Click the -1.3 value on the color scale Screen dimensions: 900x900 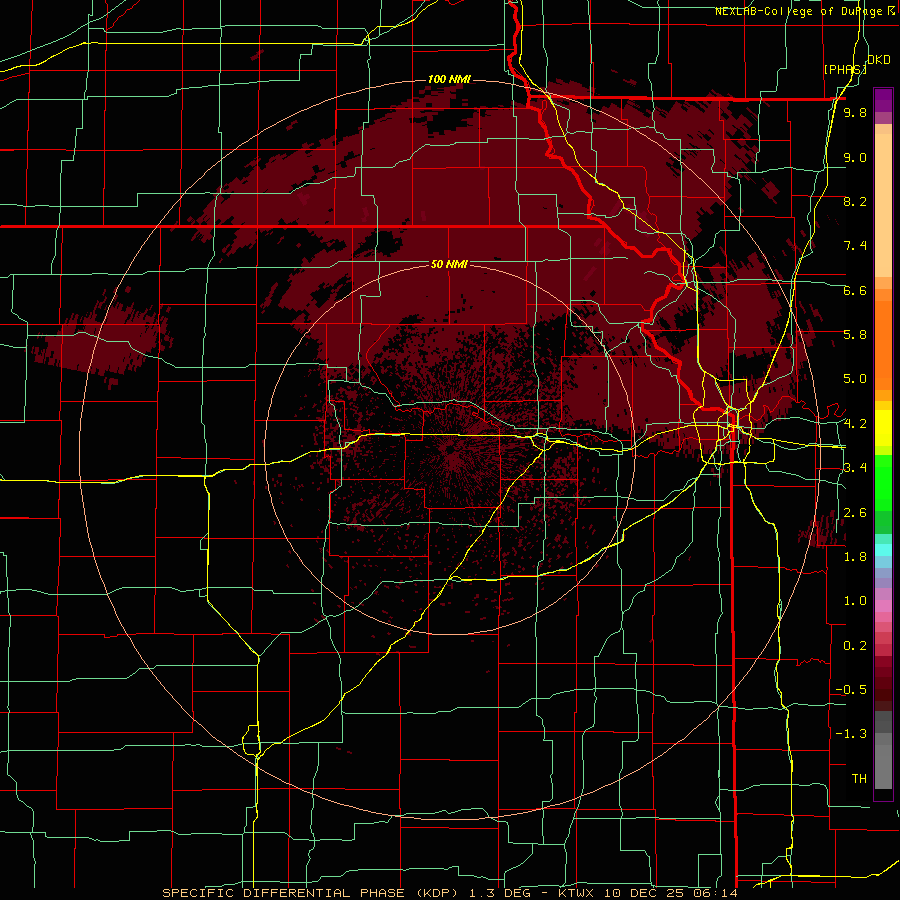(851, 734)
